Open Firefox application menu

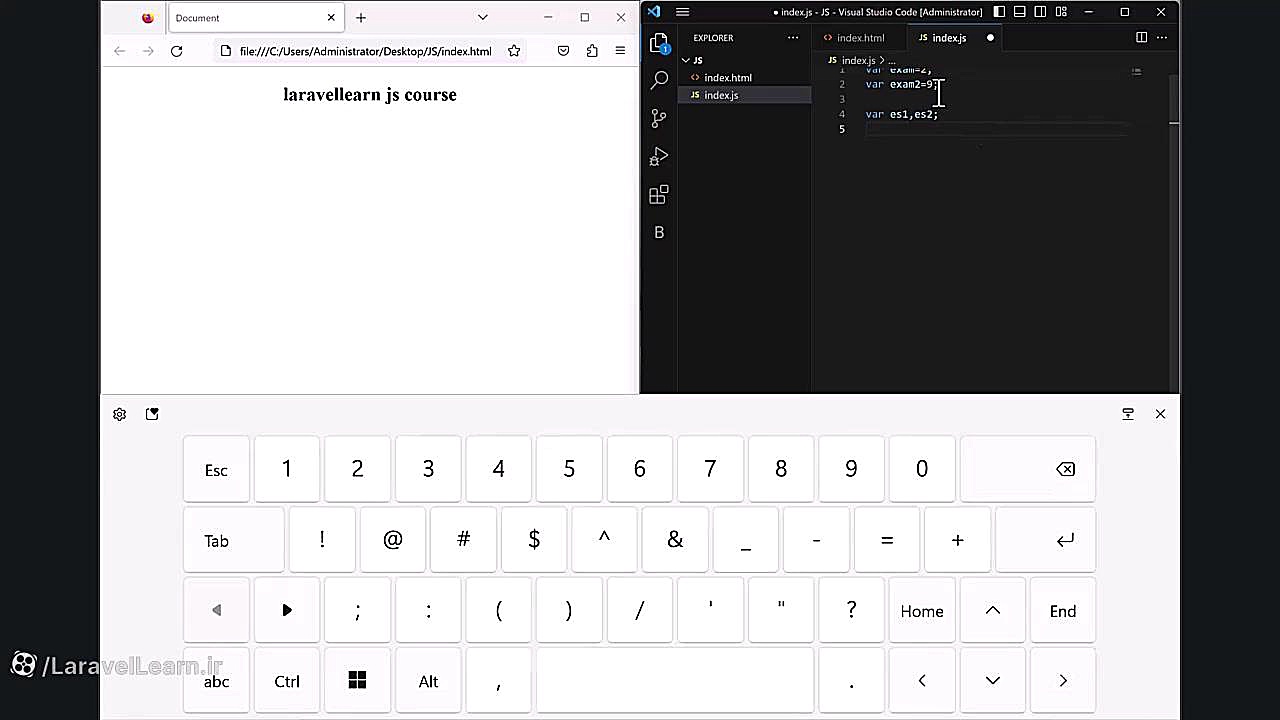tap(620, 51)
